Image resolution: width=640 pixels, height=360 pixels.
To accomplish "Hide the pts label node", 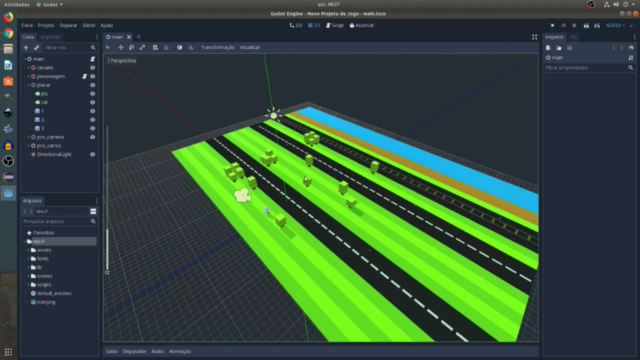I will click(93, 94).
